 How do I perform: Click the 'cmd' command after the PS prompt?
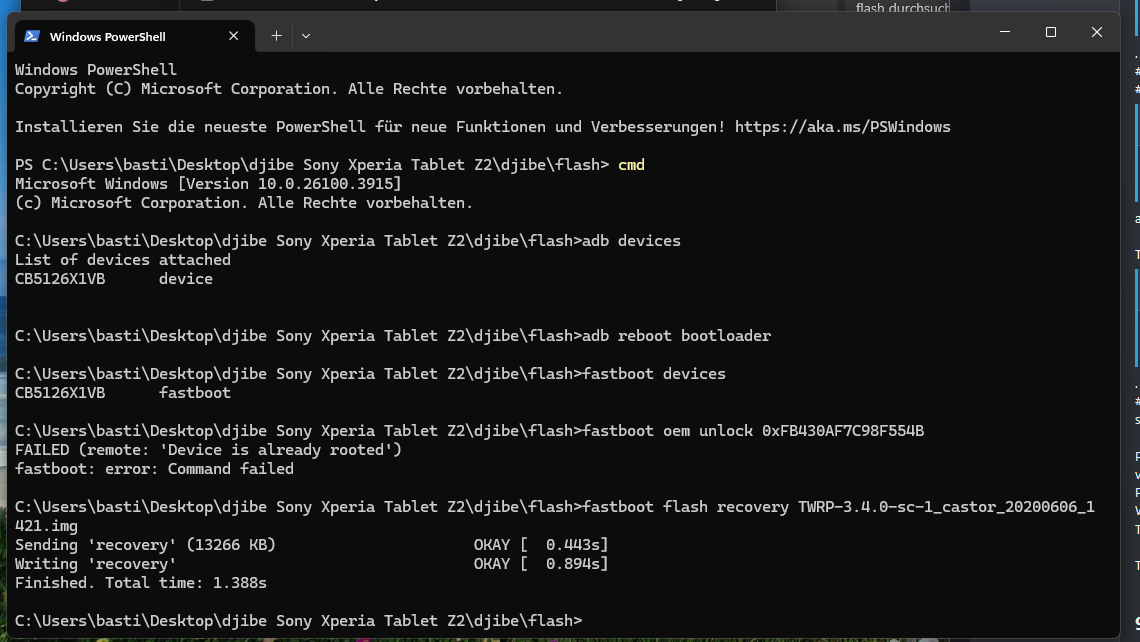tap(631, 165)
